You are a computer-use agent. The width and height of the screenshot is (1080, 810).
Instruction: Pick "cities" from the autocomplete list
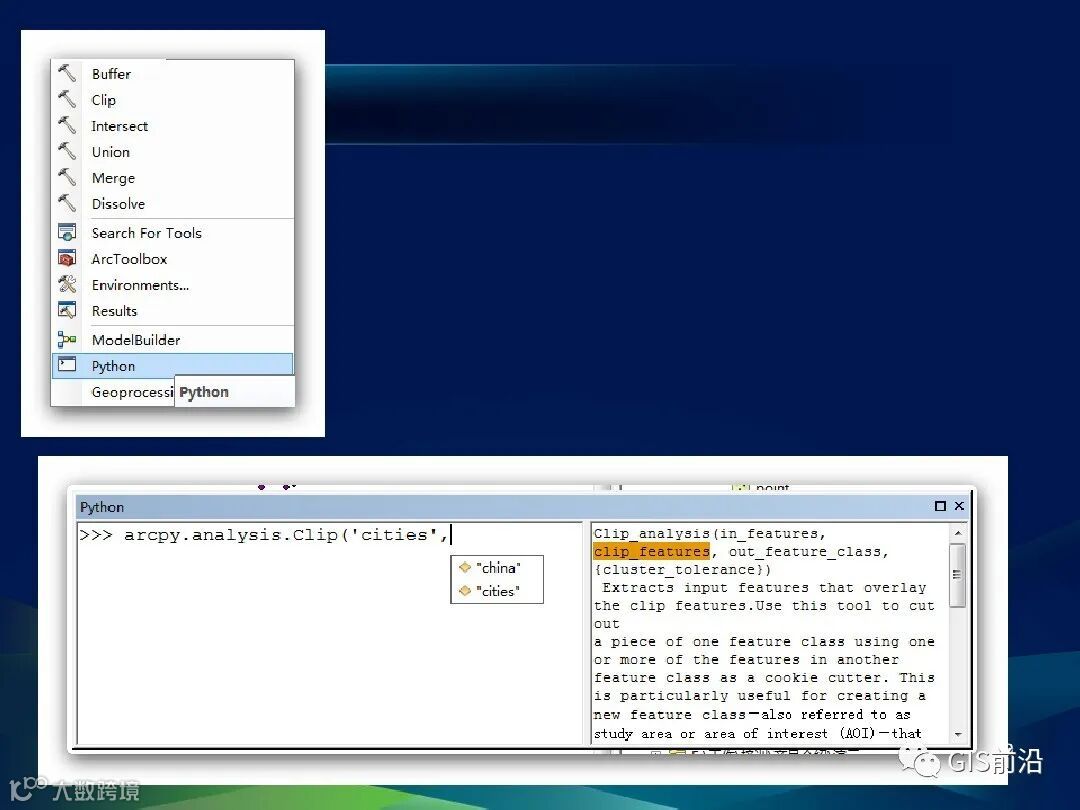point(497,591)
